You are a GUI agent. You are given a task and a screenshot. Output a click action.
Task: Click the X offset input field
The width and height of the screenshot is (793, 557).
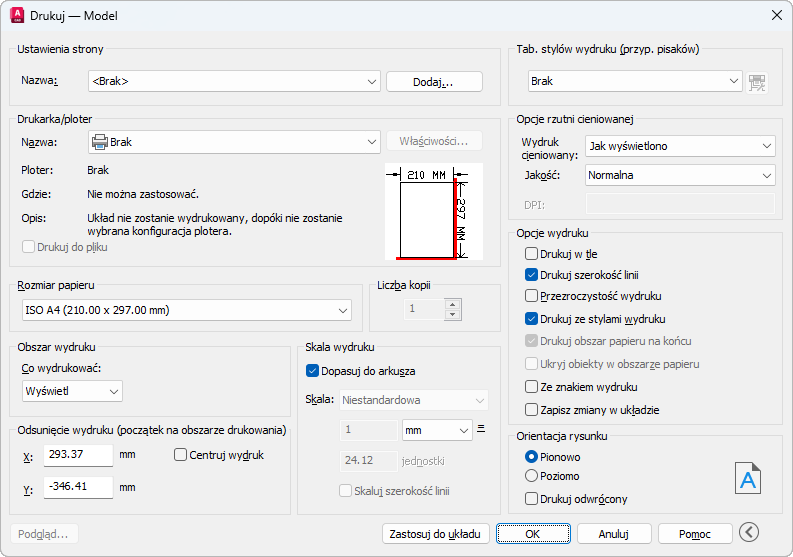77,455
